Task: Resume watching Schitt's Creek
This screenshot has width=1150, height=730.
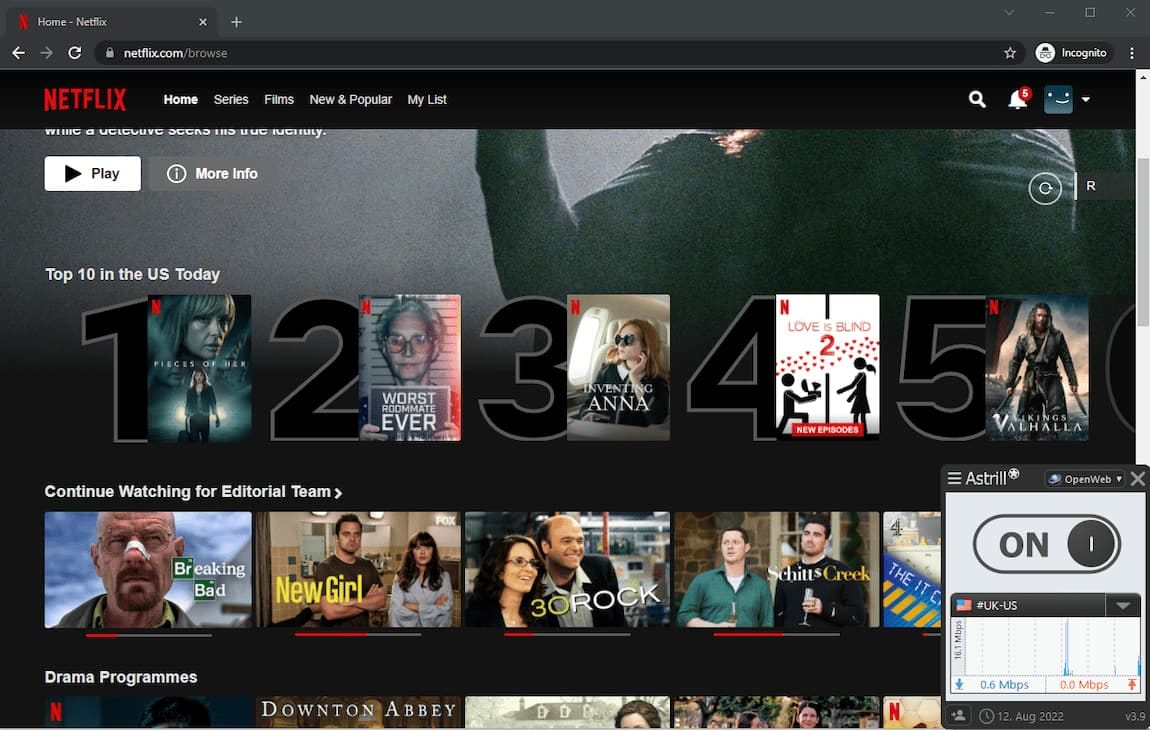Action: click(777, 570)
